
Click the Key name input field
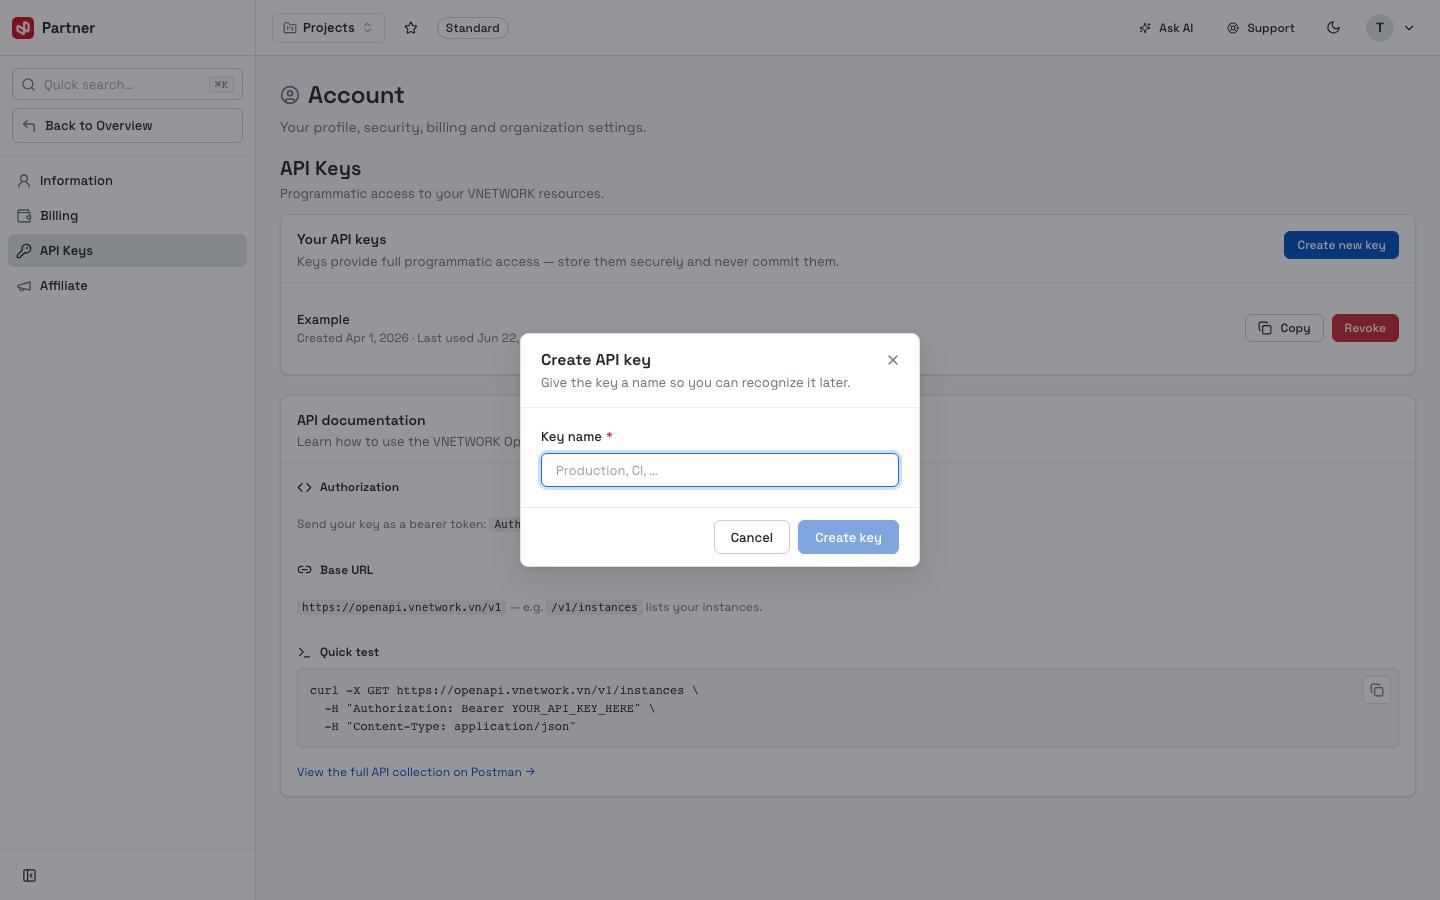point(720,470)
